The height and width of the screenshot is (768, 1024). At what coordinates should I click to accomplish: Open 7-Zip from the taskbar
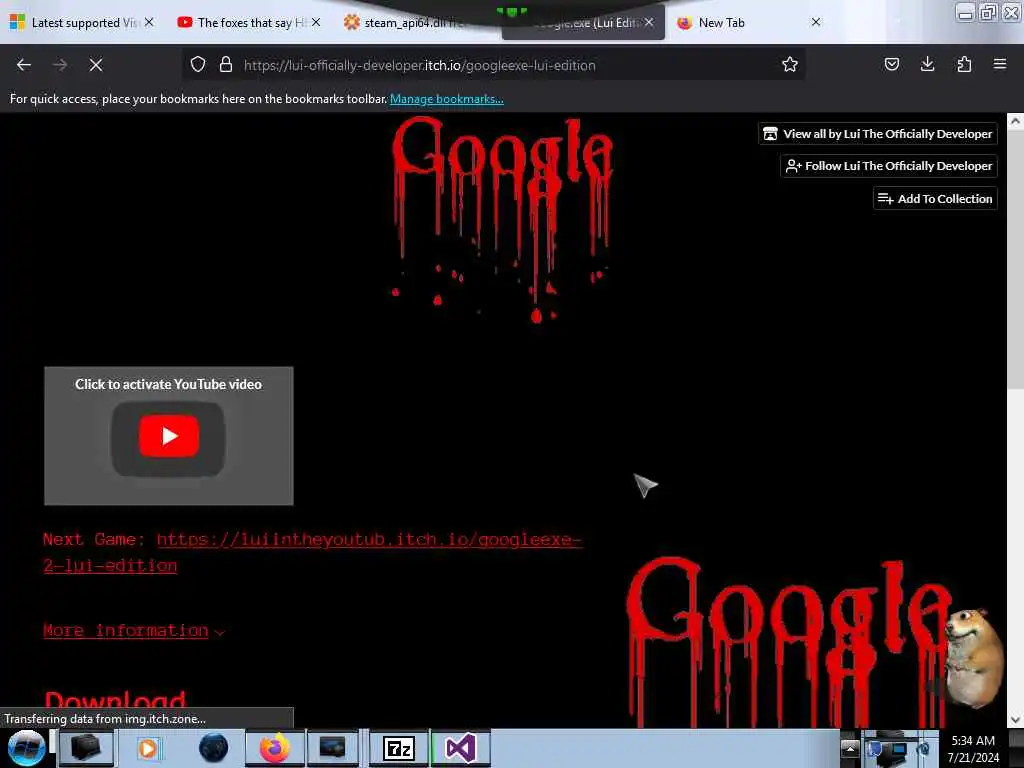(398, 748)
